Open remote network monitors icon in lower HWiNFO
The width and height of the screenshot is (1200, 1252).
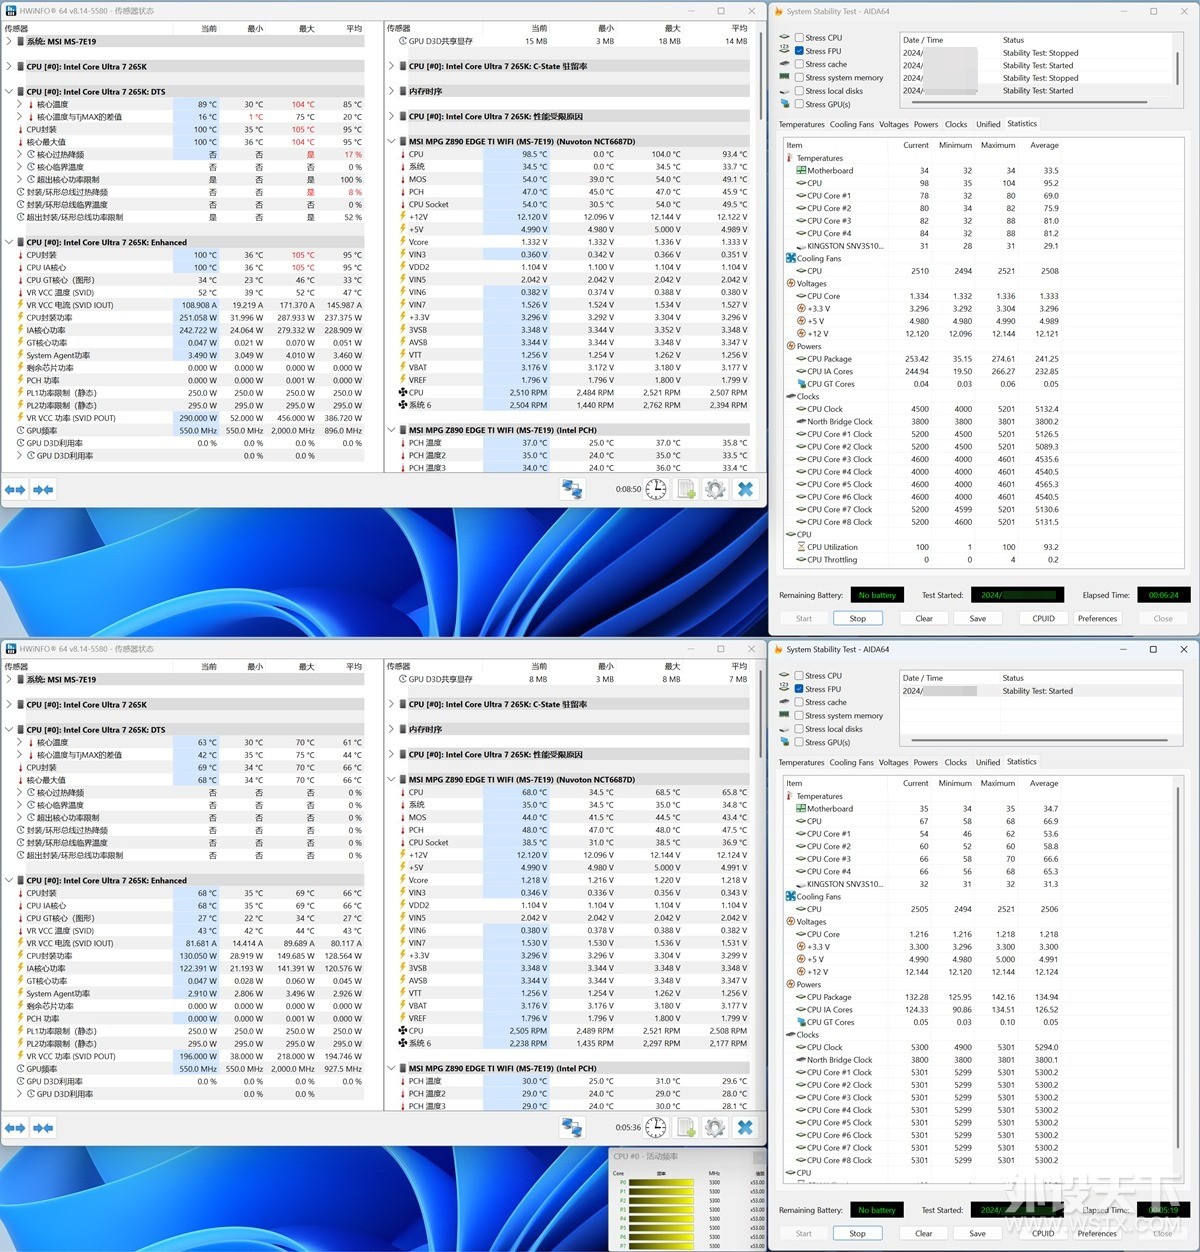(572, 1128)
